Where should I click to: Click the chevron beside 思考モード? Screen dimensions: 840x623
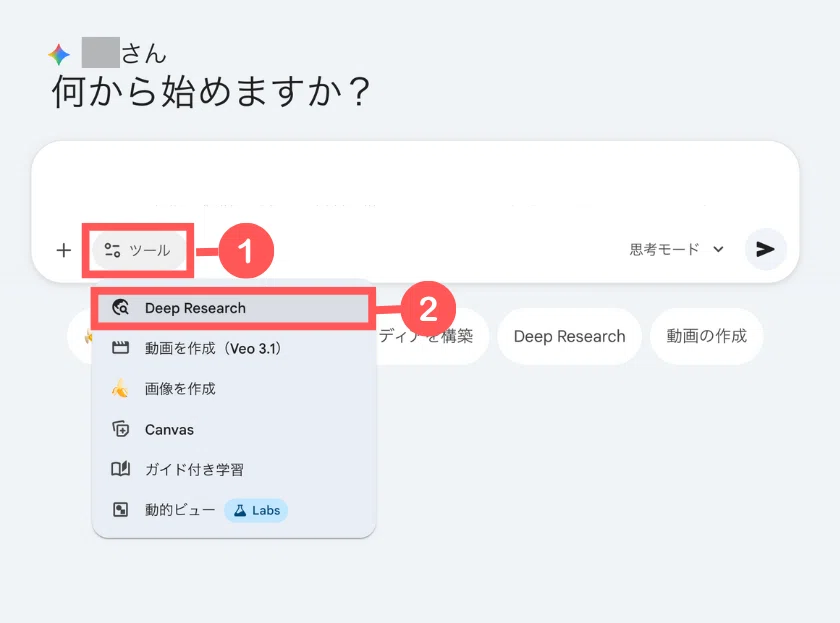pos(718,249)
